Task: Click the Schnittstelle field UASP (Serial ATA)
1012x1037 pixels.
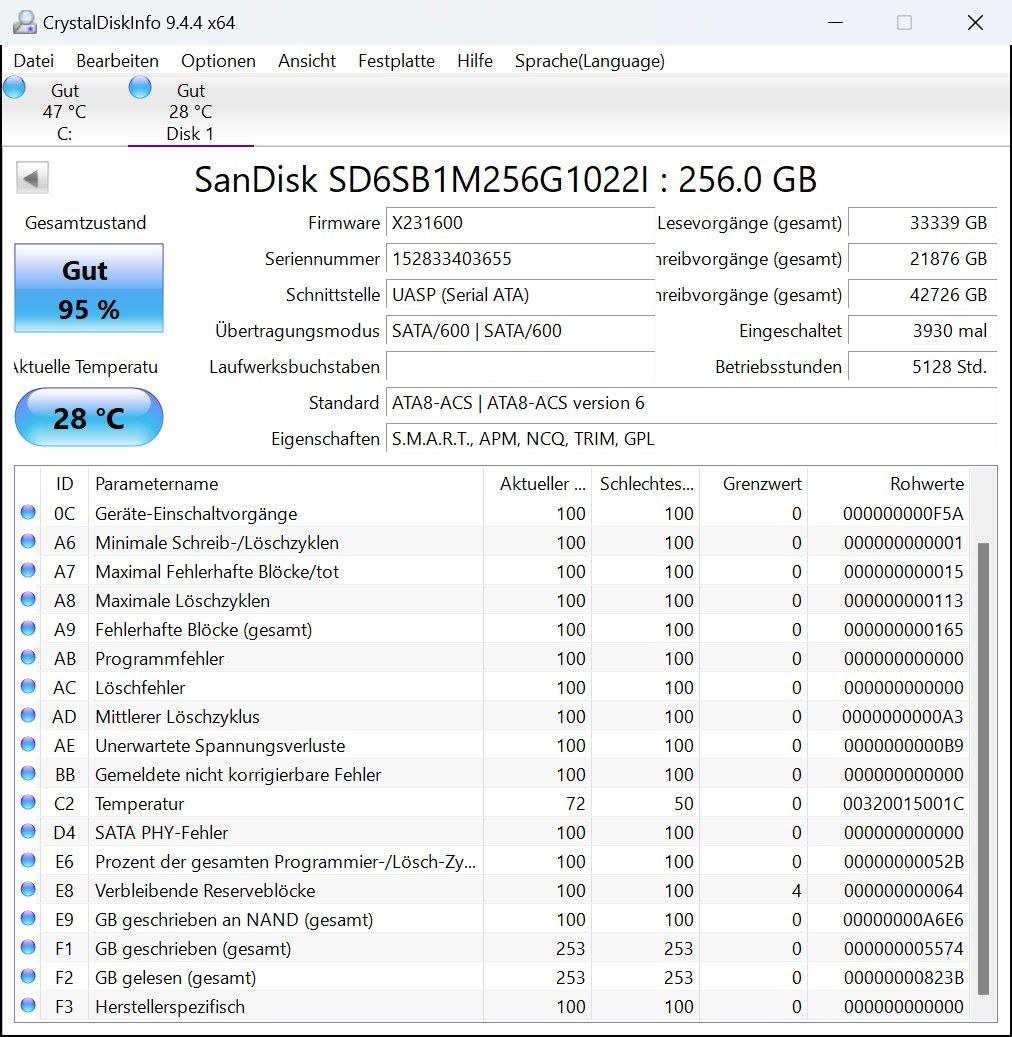Action: pos(521,294)
